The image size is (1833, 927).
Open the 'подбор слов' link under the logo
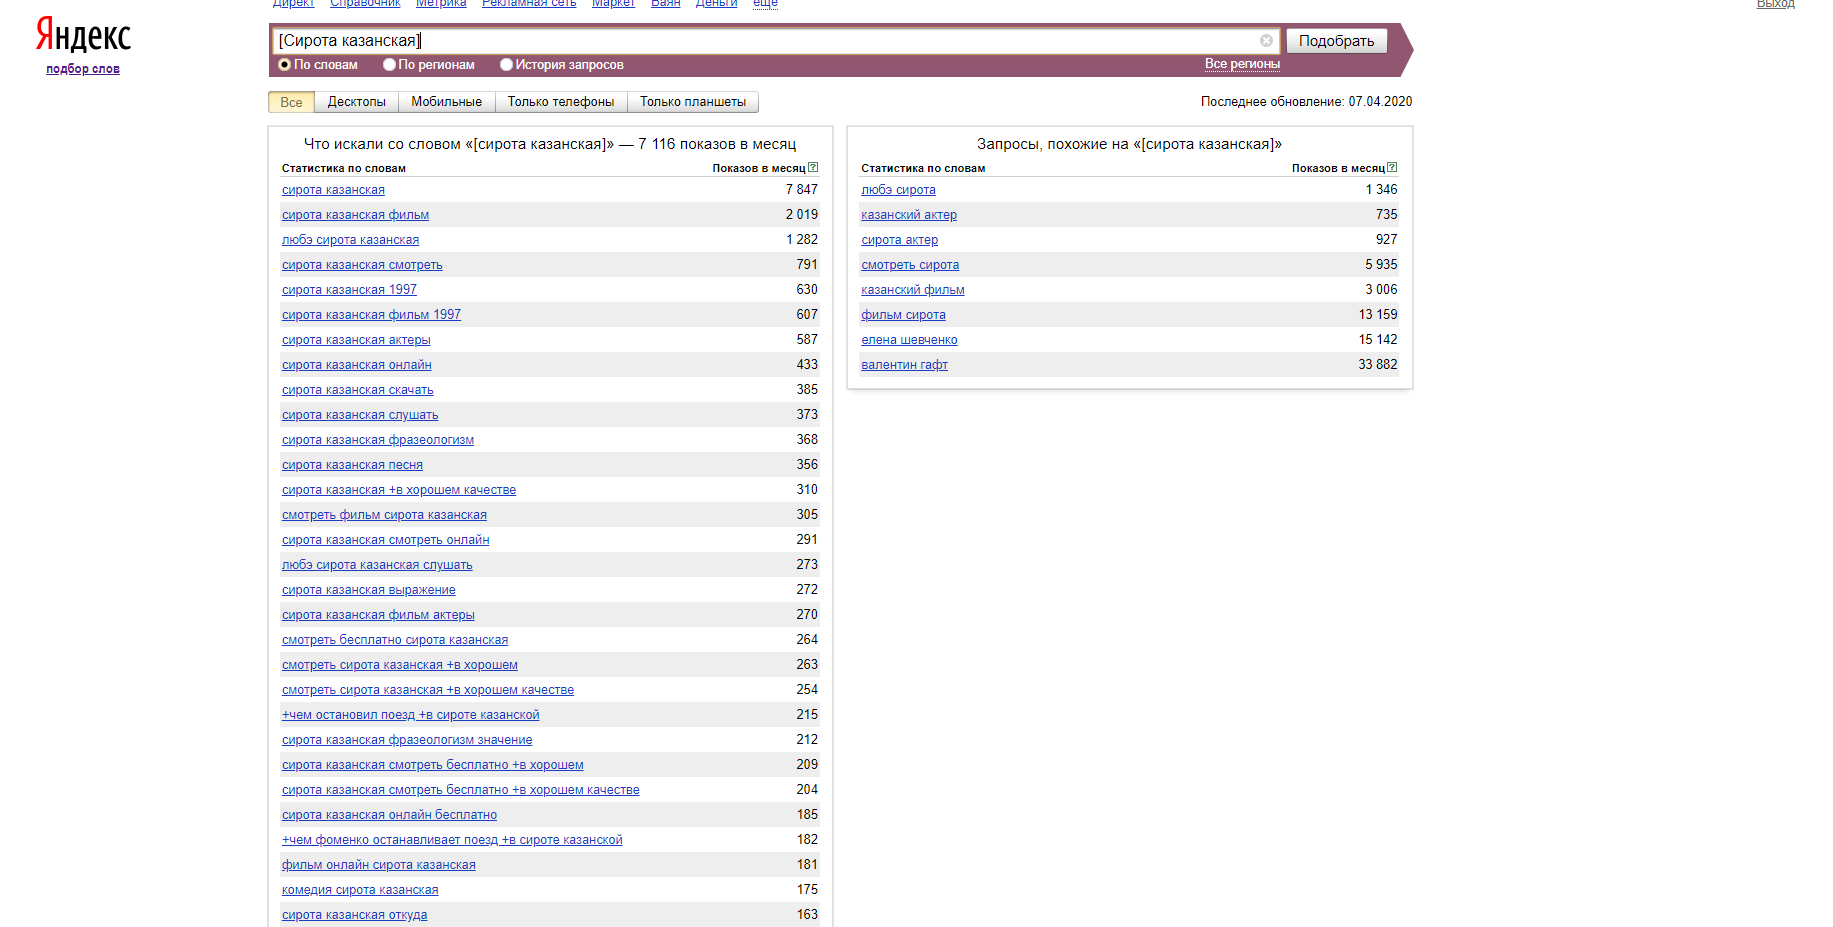[x=83, y=69]
